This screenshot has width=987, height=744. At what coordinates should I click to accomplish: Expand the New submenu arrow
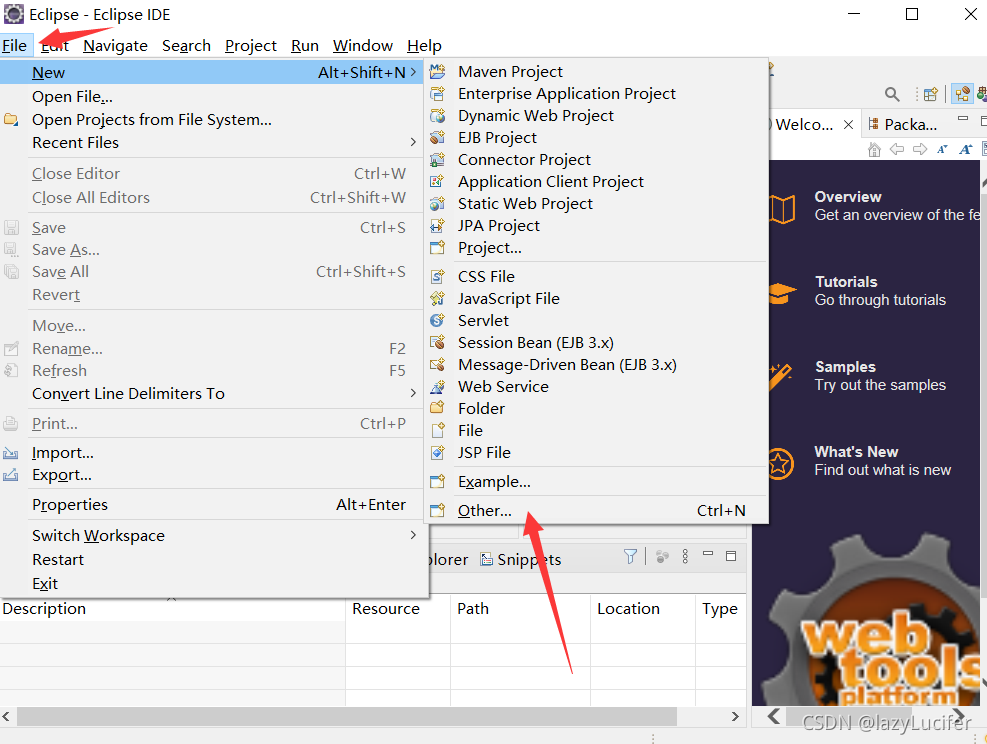pyautogui.click(x=413, y=72)
